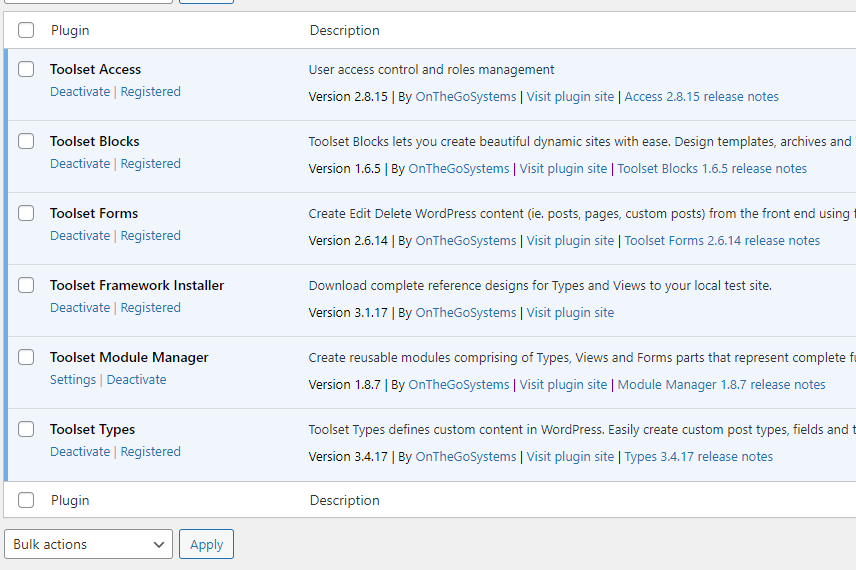The width and height of the screenshot is (856, 570).
Task: Click the 'Download complete reference designs' description
Action: click(540, 286)
